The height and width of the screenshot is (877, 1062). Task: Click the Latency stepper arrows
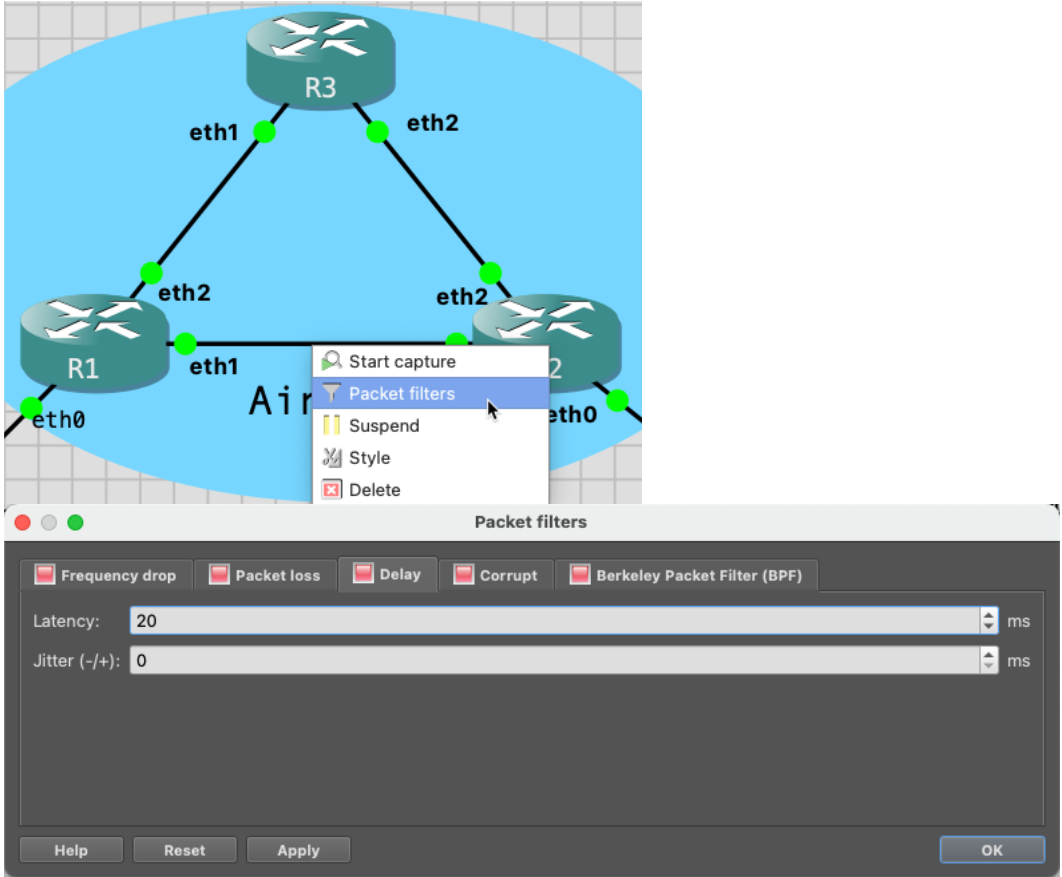click(x=989, y=621)
